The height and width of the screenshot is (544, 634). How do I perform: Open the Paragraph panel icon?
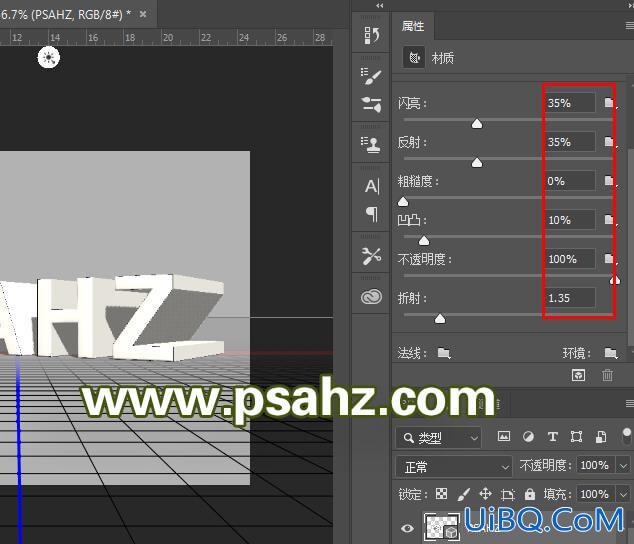(x=372, y=214)
